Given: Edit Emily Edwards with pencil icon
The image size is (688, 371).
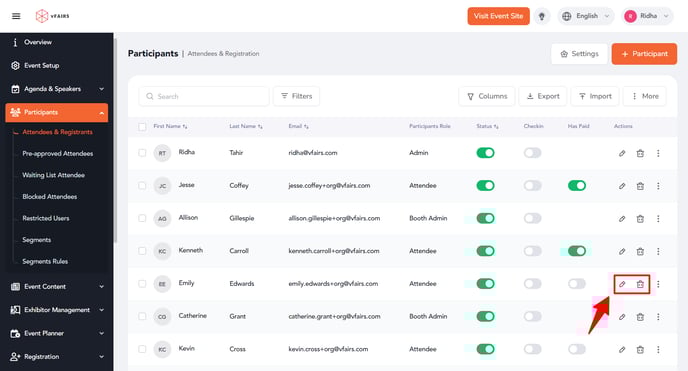Looking at the screenshot, I should coord(622,284).
